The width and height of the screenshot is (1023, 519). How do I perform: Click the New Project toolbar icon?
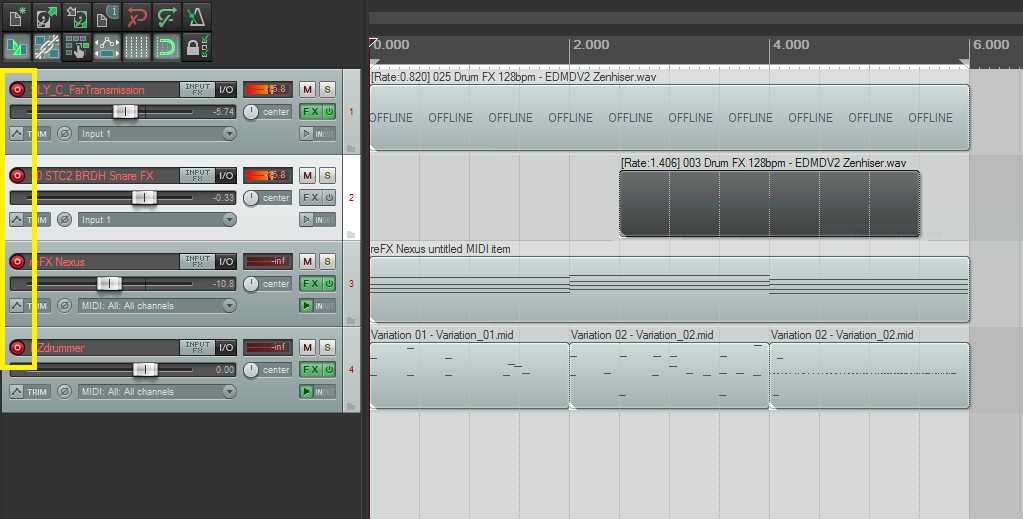[17, 16]
